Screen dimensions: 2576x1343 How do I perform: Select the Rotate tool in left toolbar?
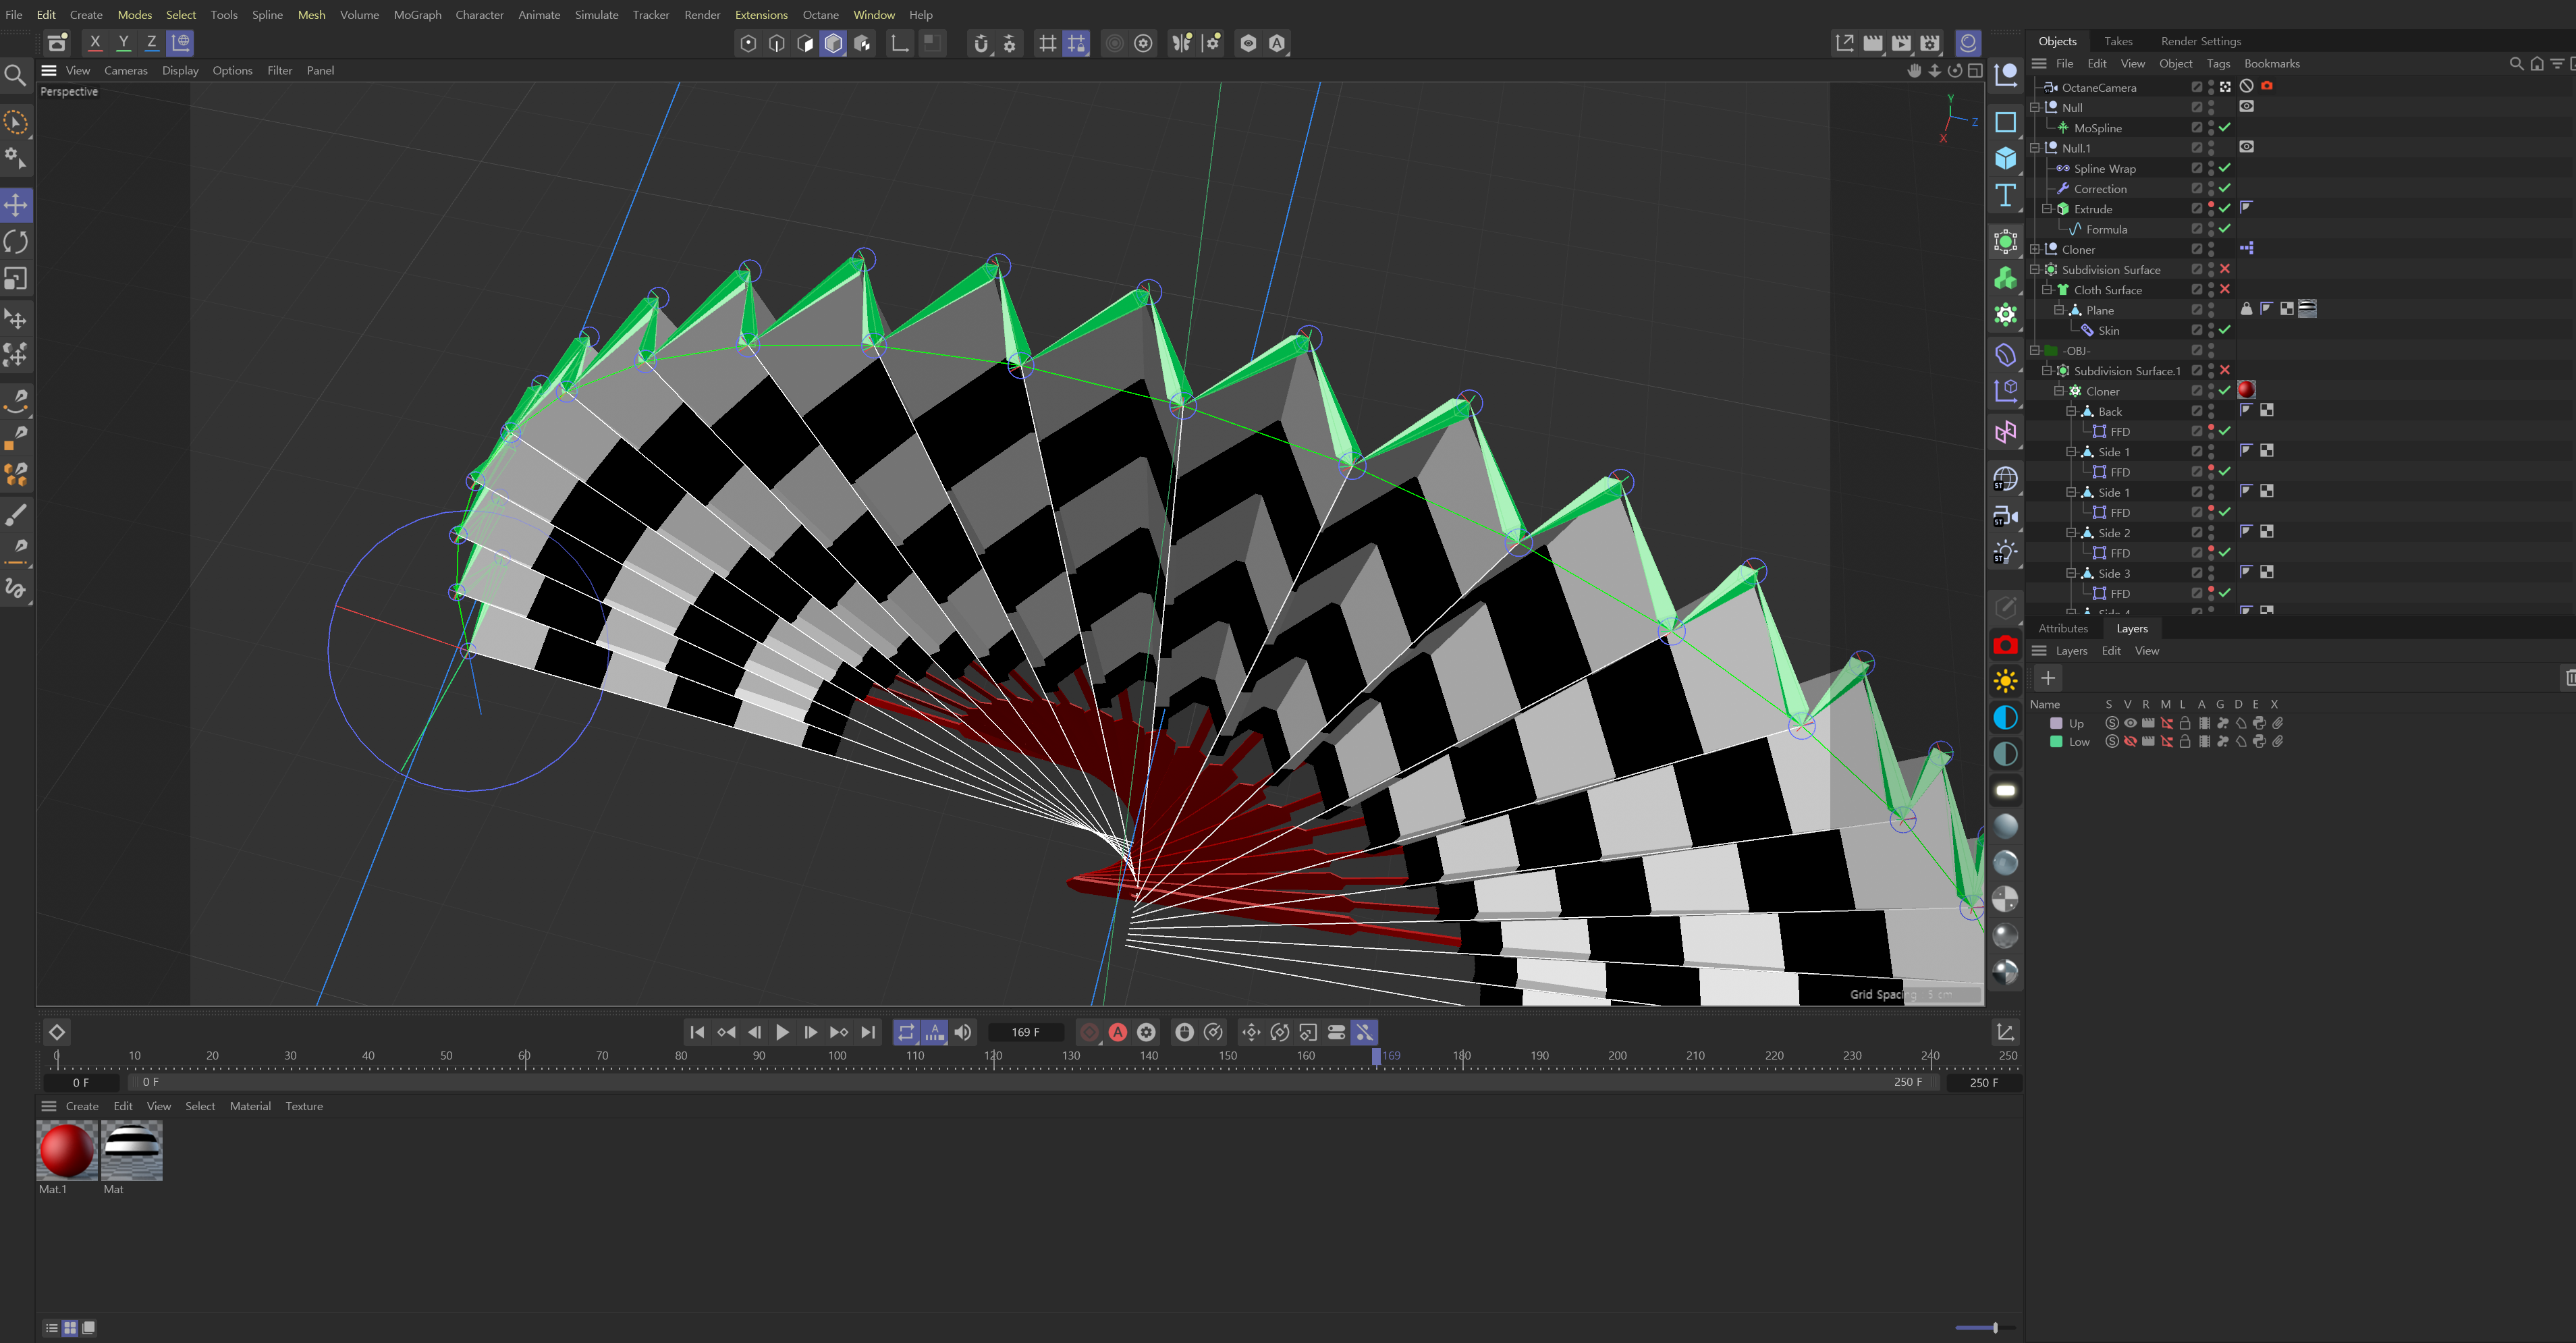click(x=16, y=242)
